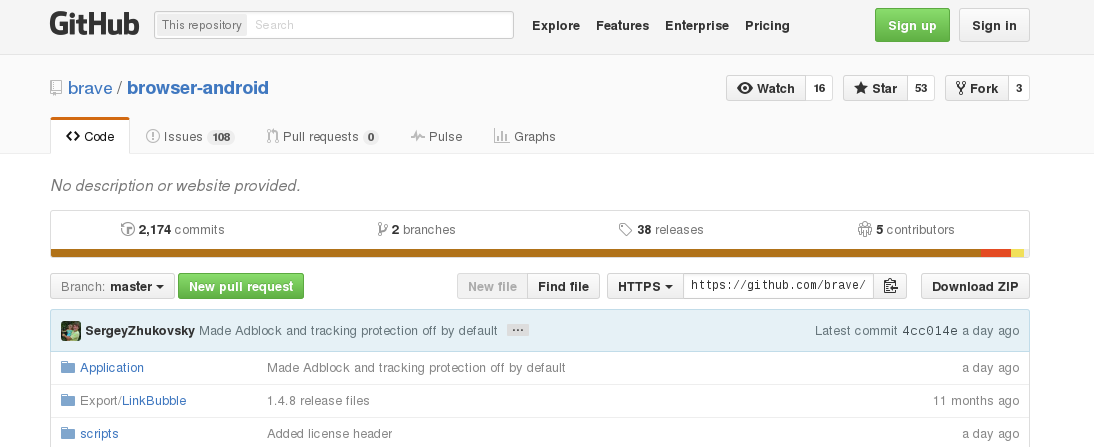Download ZIP of the repository

click(975, 286)
